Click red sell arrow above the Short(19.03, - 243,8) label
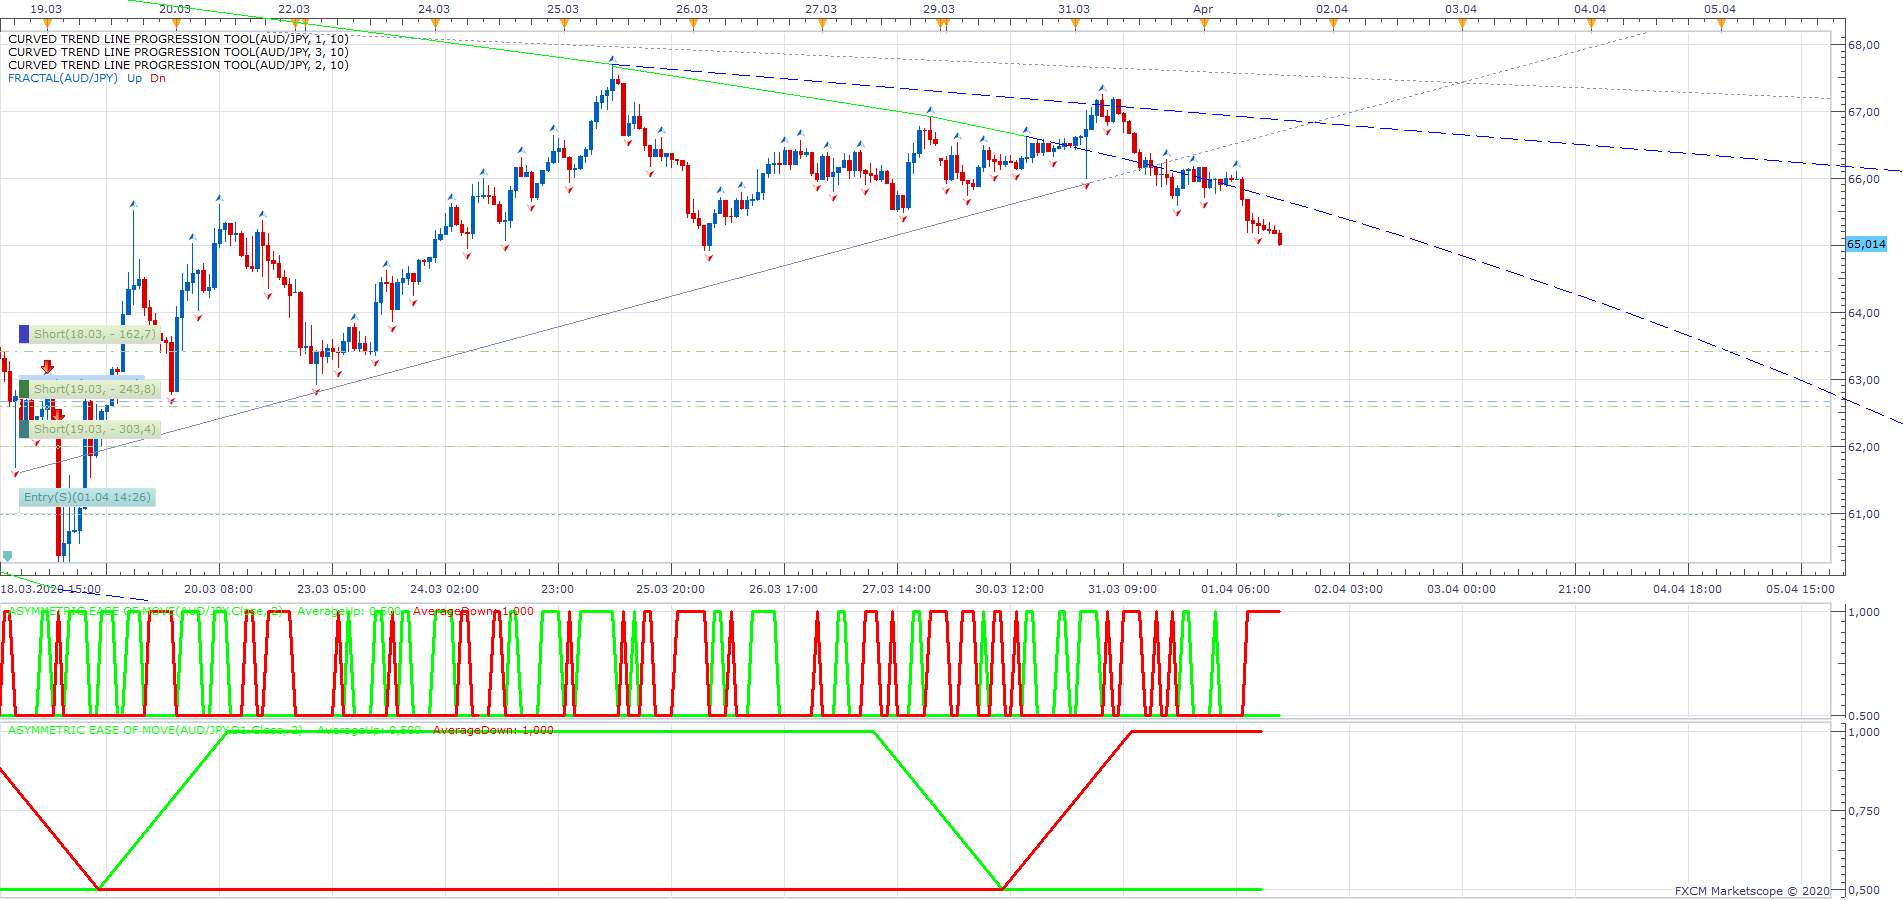Viewport: 1903px width, 900px height. pyautogui.click(x=47, y=367)
